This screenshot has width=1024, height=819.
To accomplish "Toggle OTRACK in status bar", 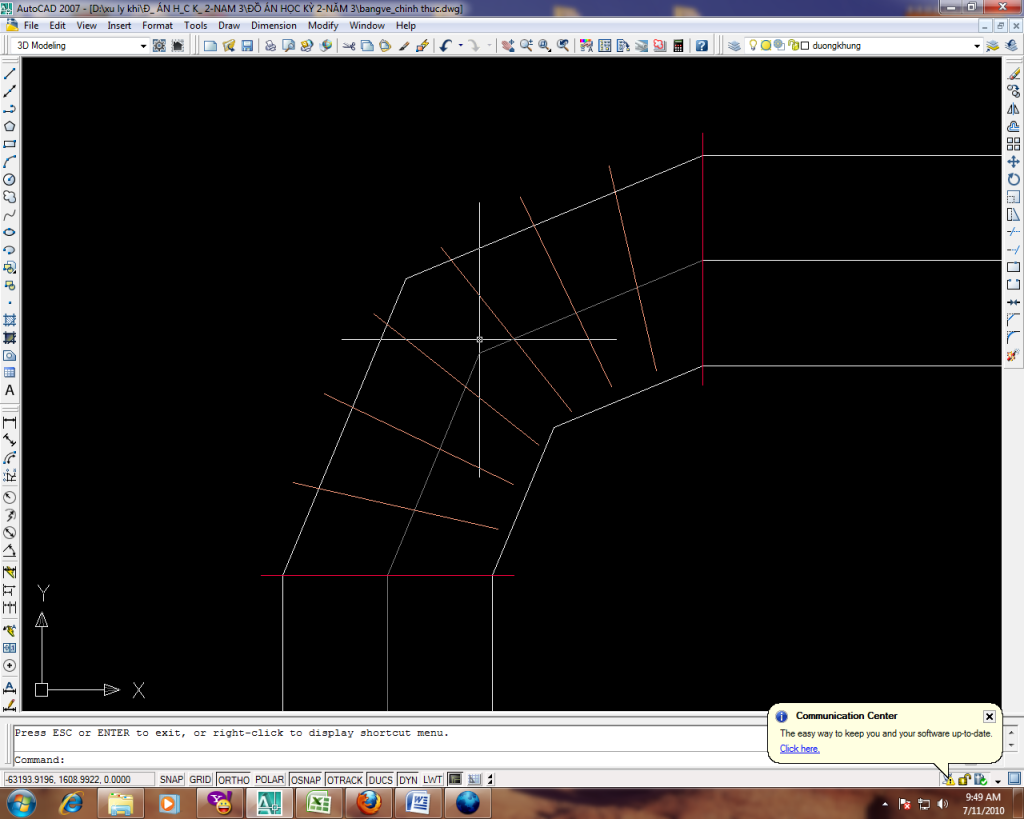I will click(344, 779).
